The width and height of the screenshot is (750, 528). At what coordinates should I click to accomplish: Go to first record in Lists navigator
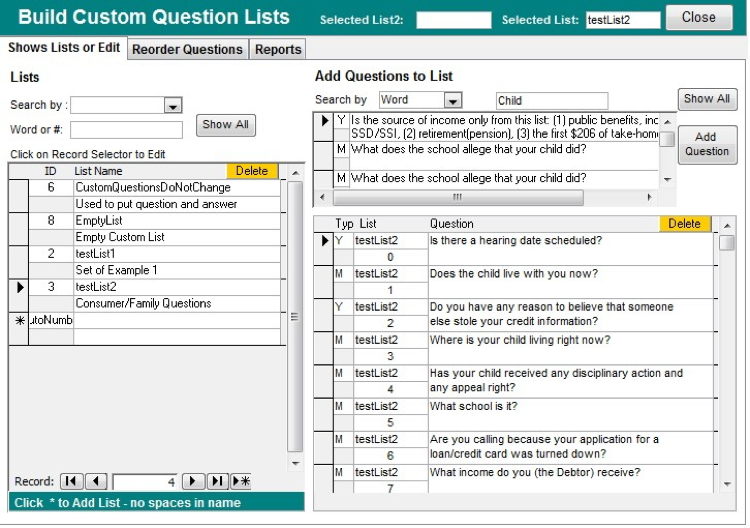pyautogui.click(x=72, y=481)
